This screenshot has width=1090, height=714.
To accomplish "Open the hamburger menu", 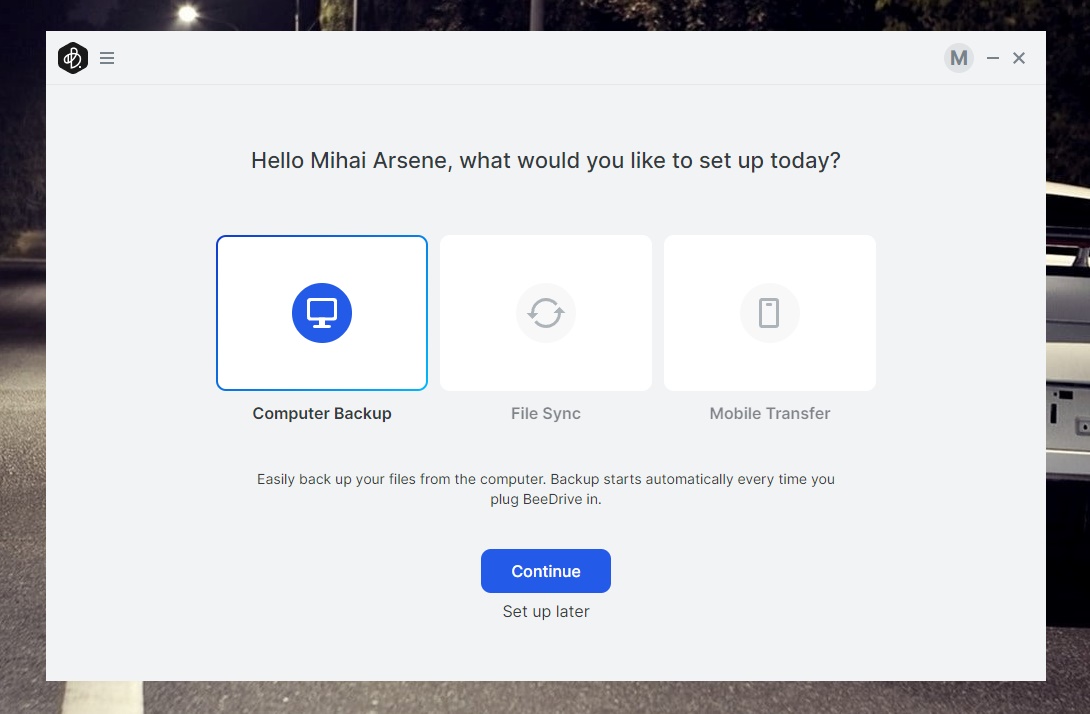I will 107,58.
